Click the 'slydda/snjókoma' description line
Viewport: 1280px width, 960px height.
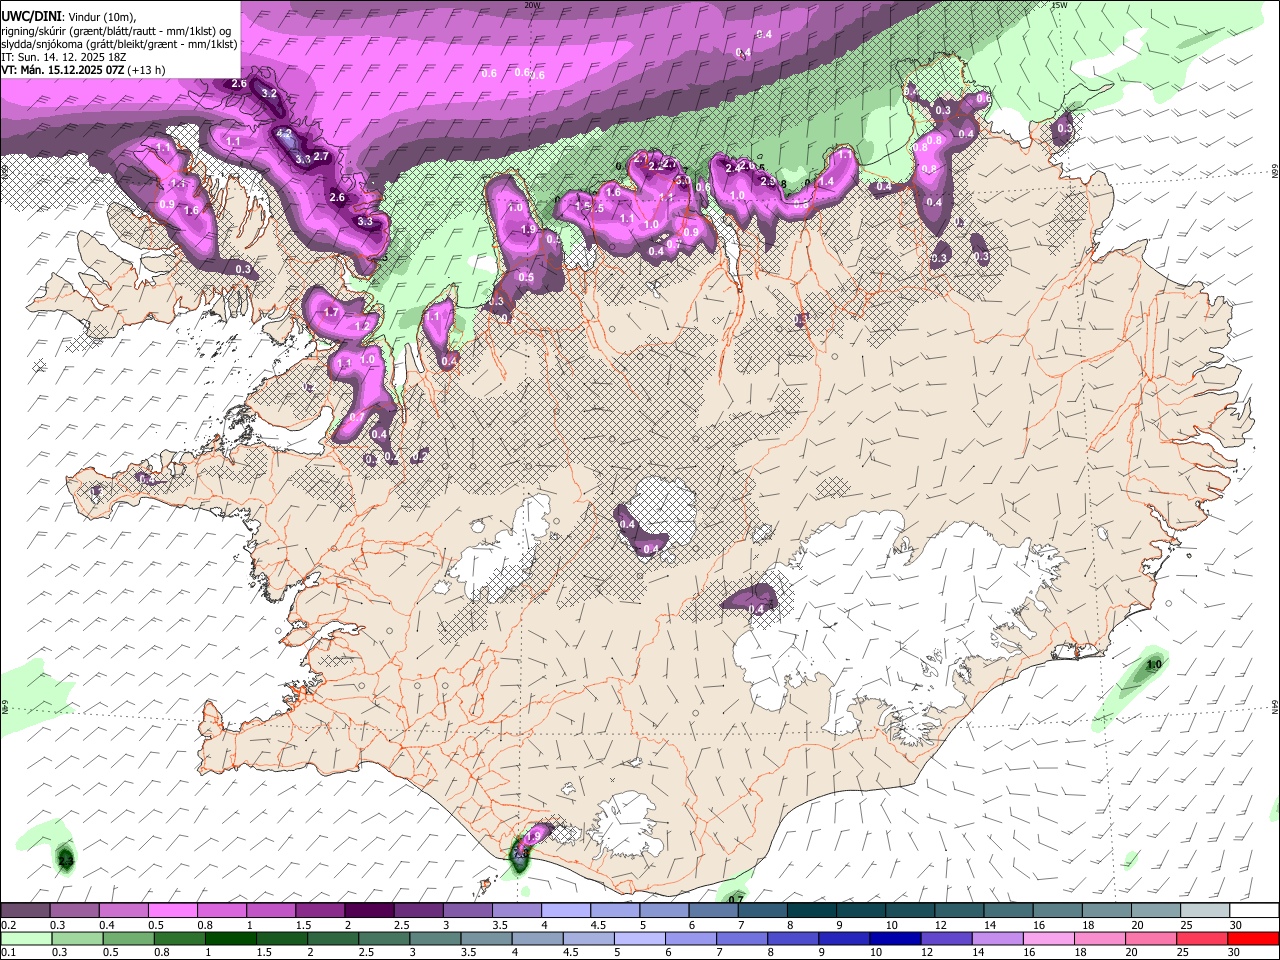[x=119, y=44]
